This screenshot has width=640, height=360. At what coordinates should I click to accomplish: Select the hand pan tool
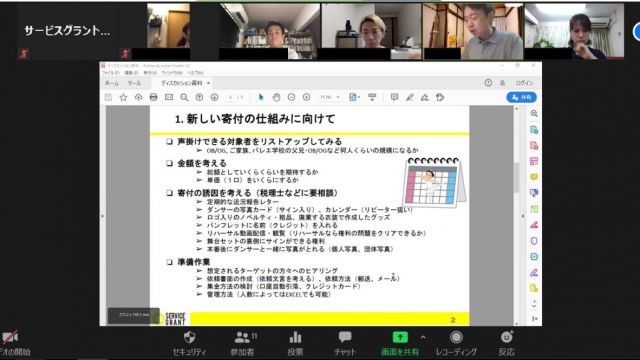coord(276,97)
